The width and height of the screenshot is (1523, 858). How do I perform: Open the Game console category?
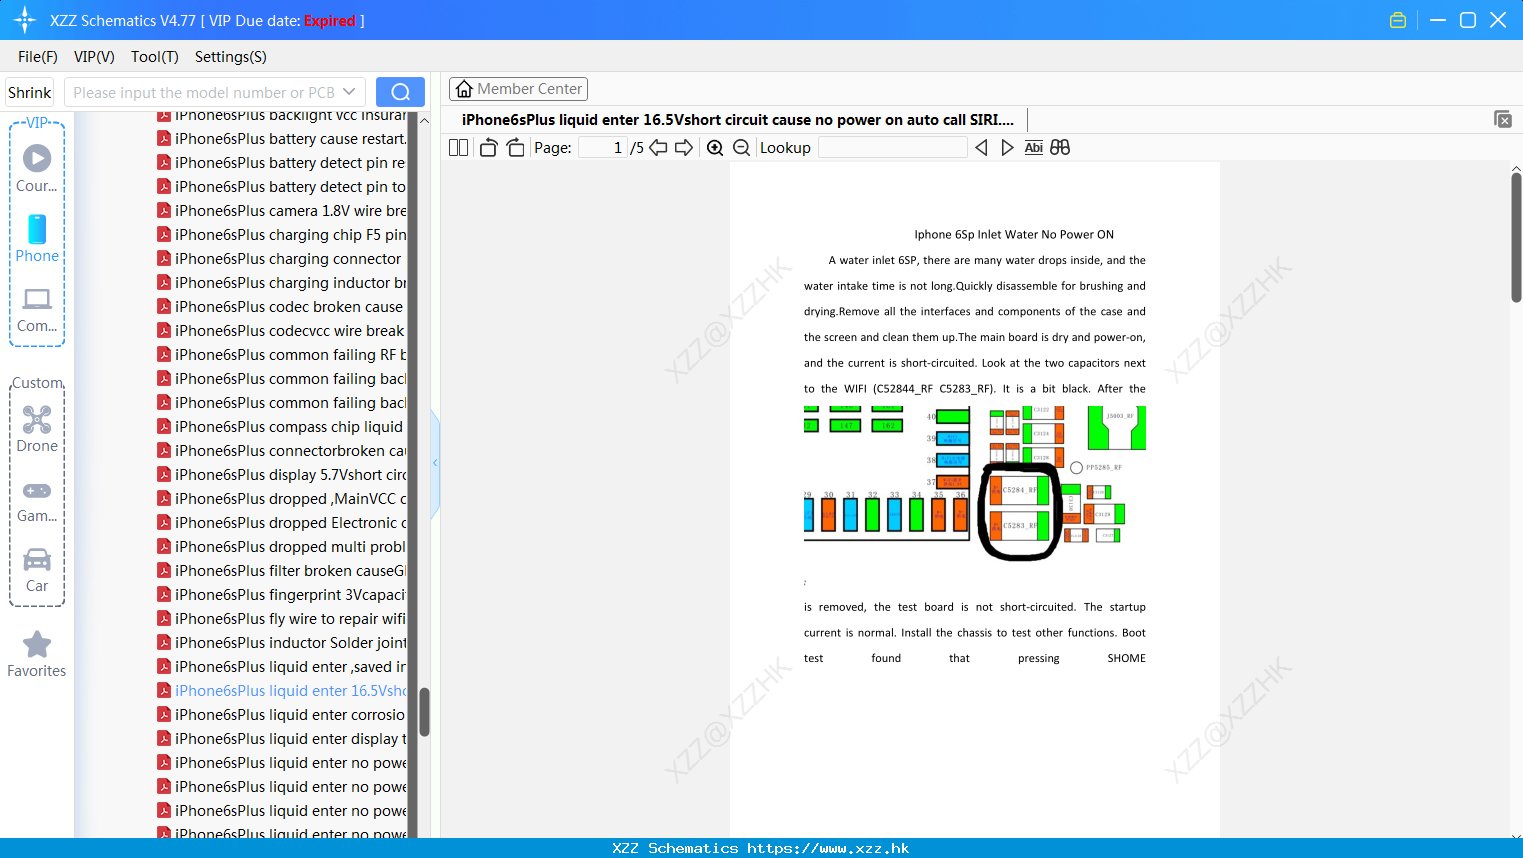tap(37, 502)
